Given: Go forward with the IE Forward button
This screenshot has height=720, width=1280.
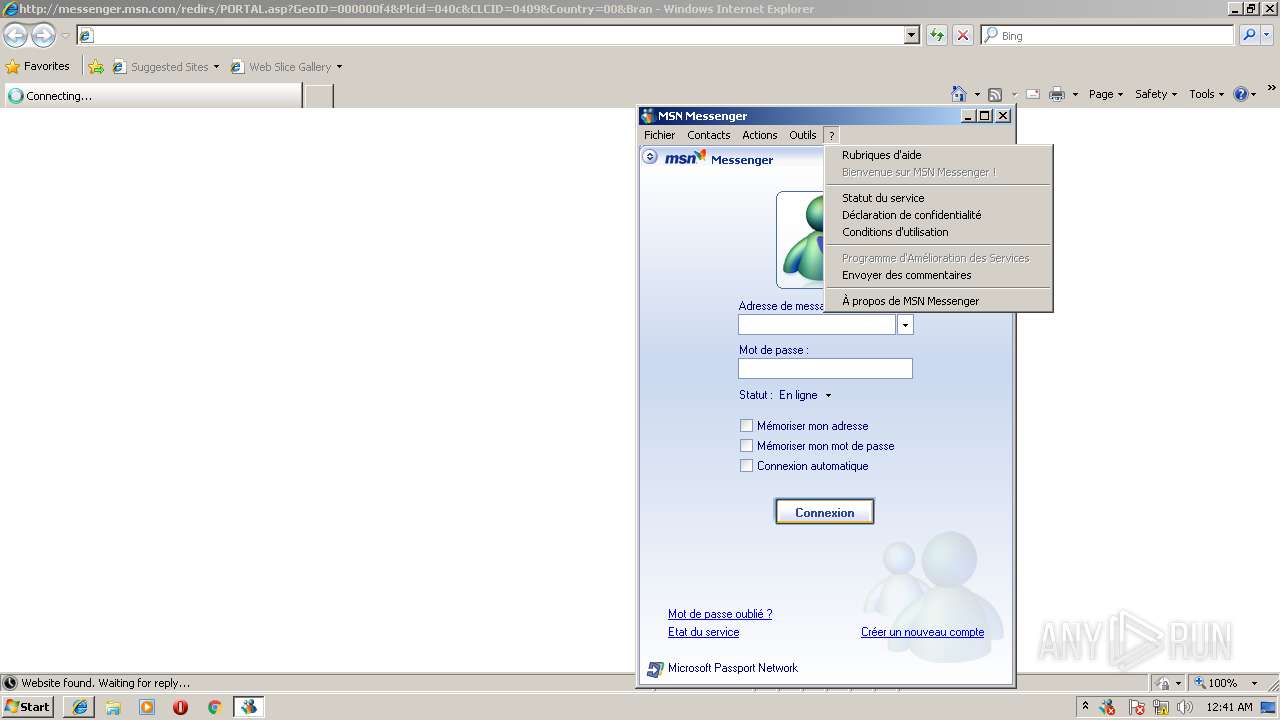Looking at the screenshot, I should coord(43,36).
